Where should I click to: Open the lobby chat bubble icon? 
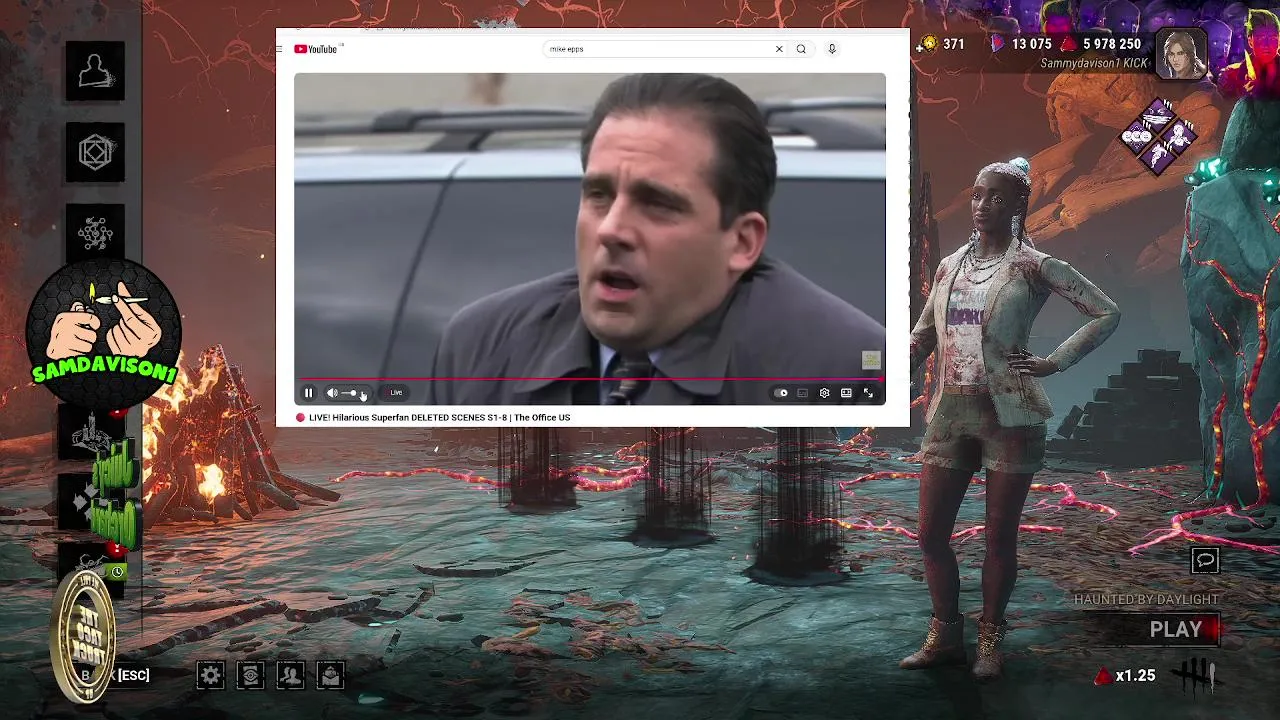coord(1205,561)
